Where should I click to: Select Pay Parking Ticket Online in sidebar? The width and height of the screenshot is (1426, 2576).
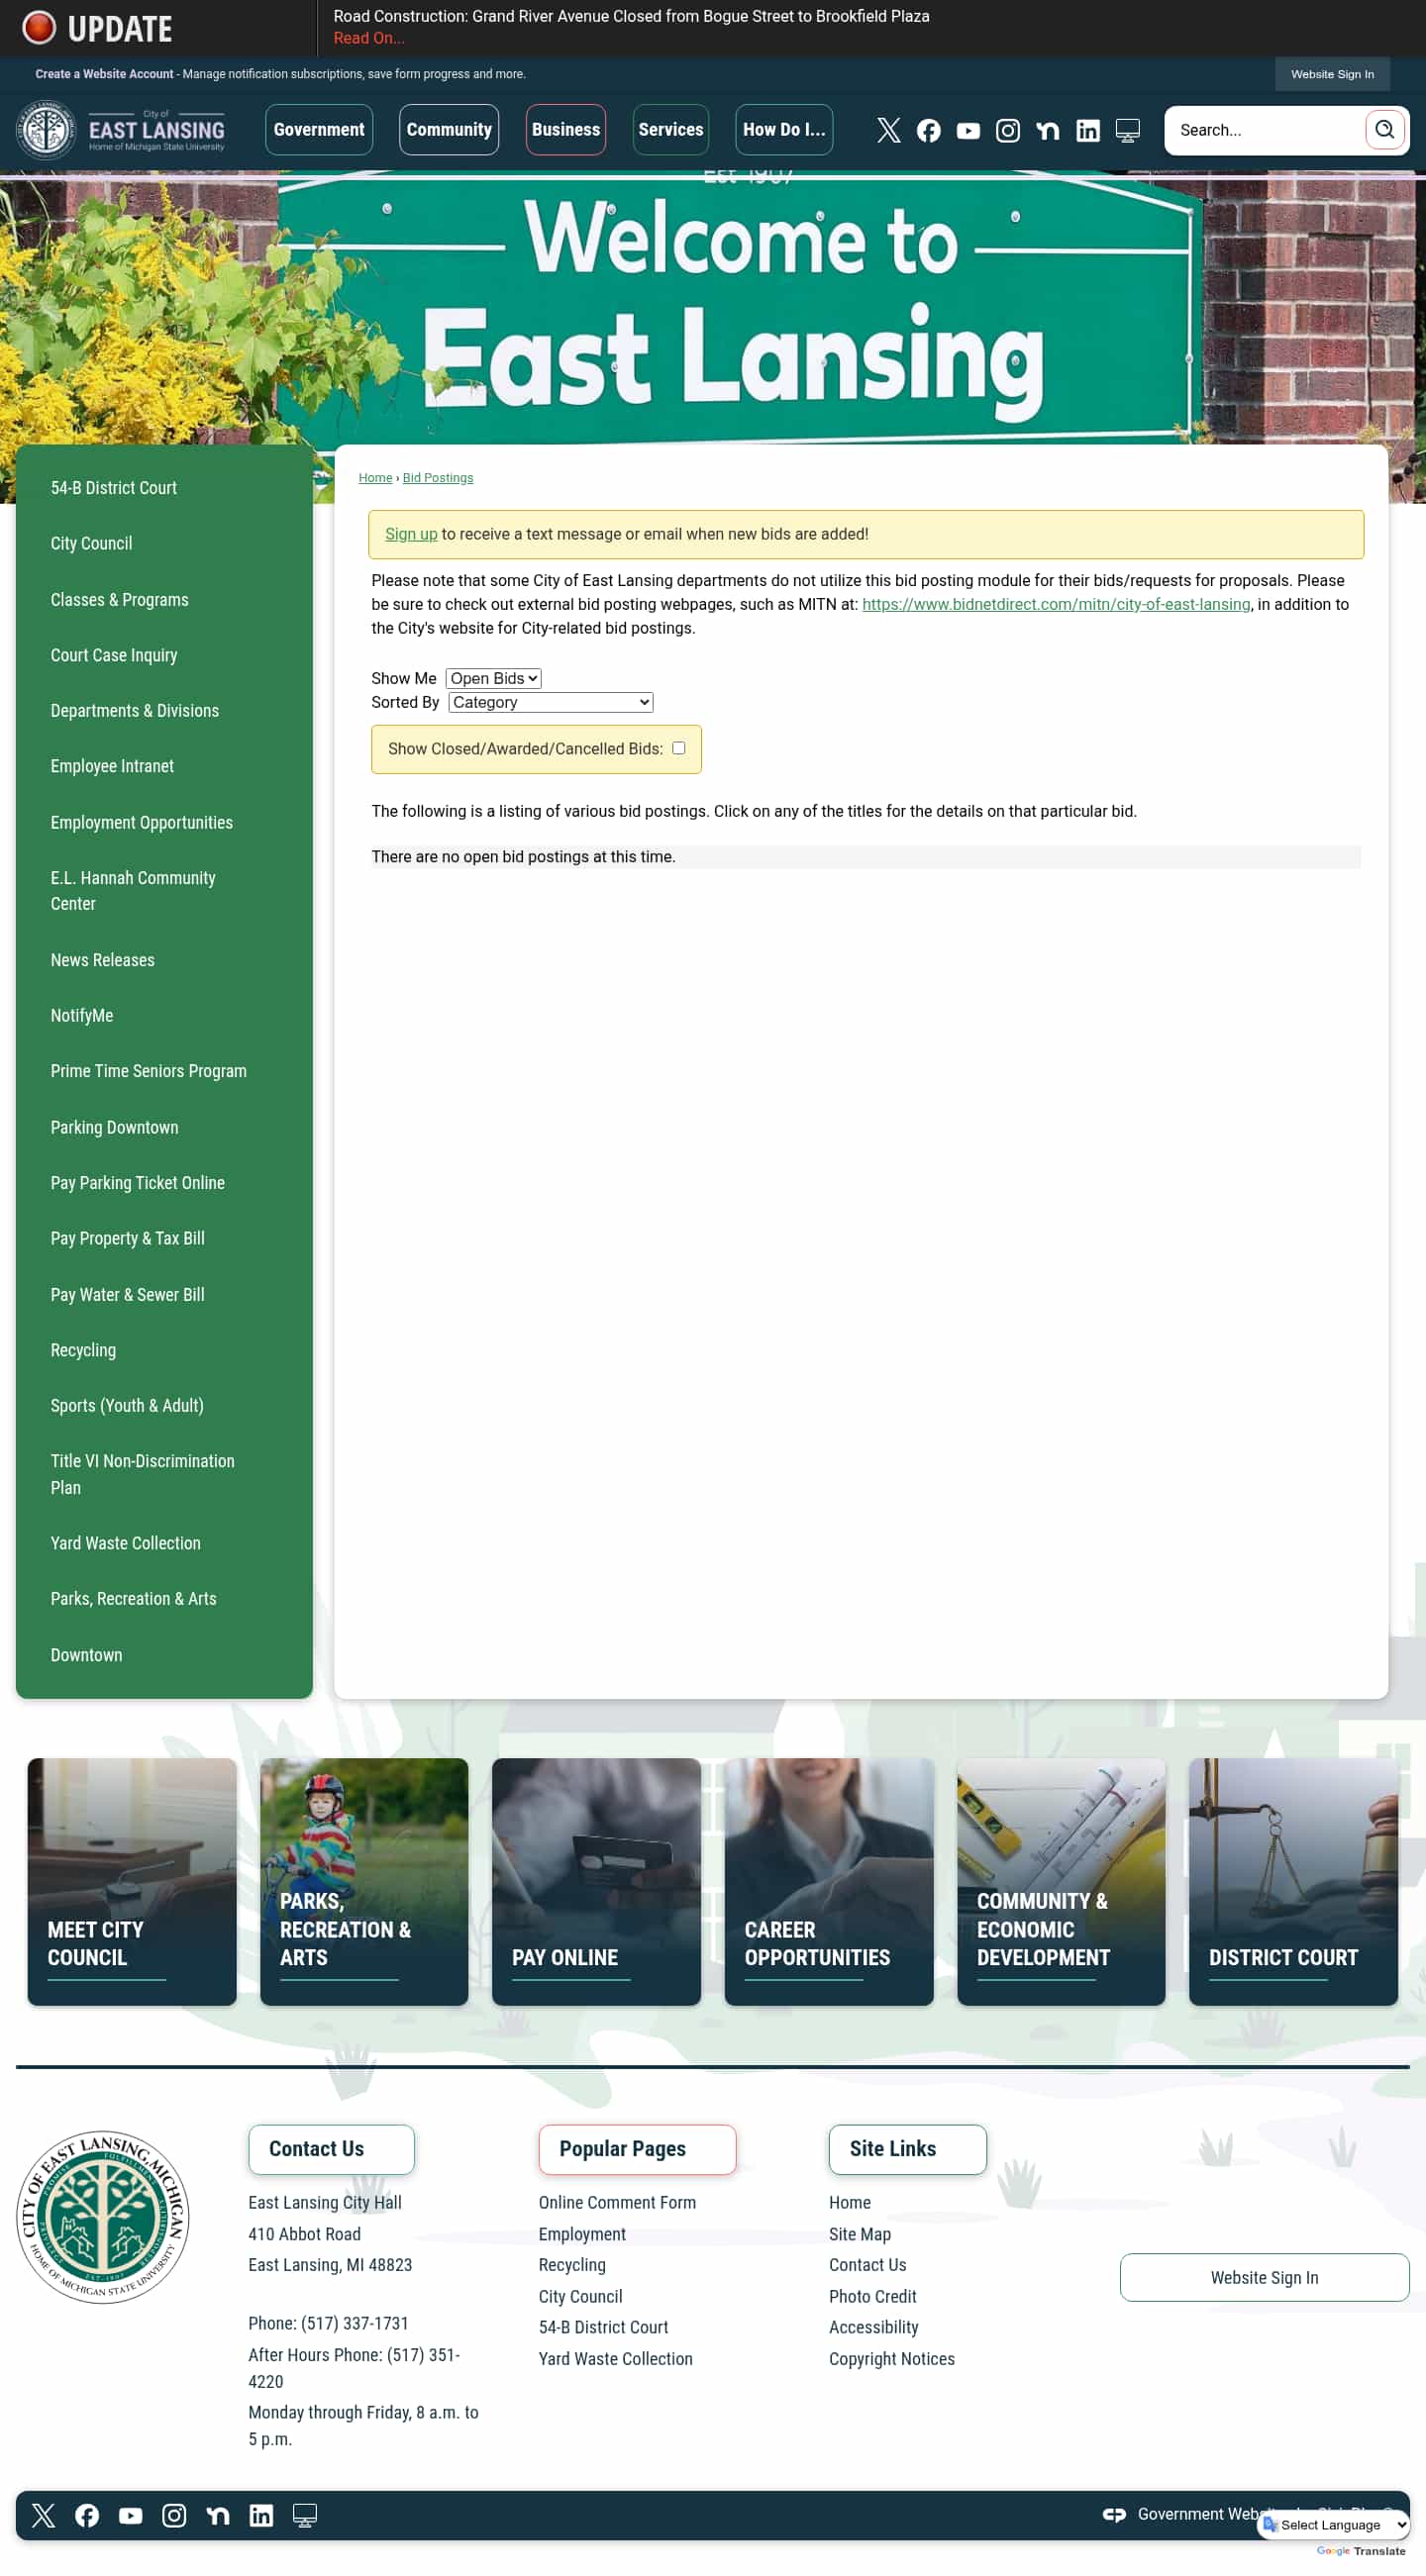pyautogui.click(x=138, y=1182)
